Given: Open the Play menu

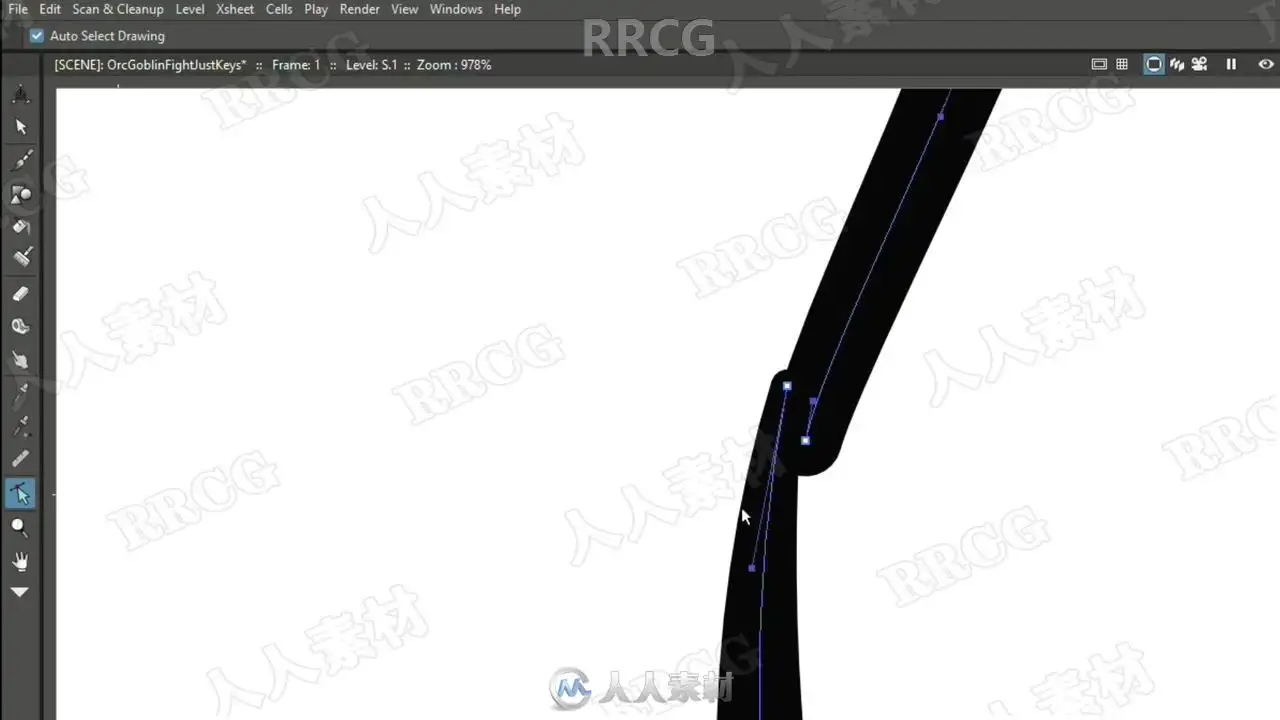Looking at the screenshot, I should coord(316,9).
